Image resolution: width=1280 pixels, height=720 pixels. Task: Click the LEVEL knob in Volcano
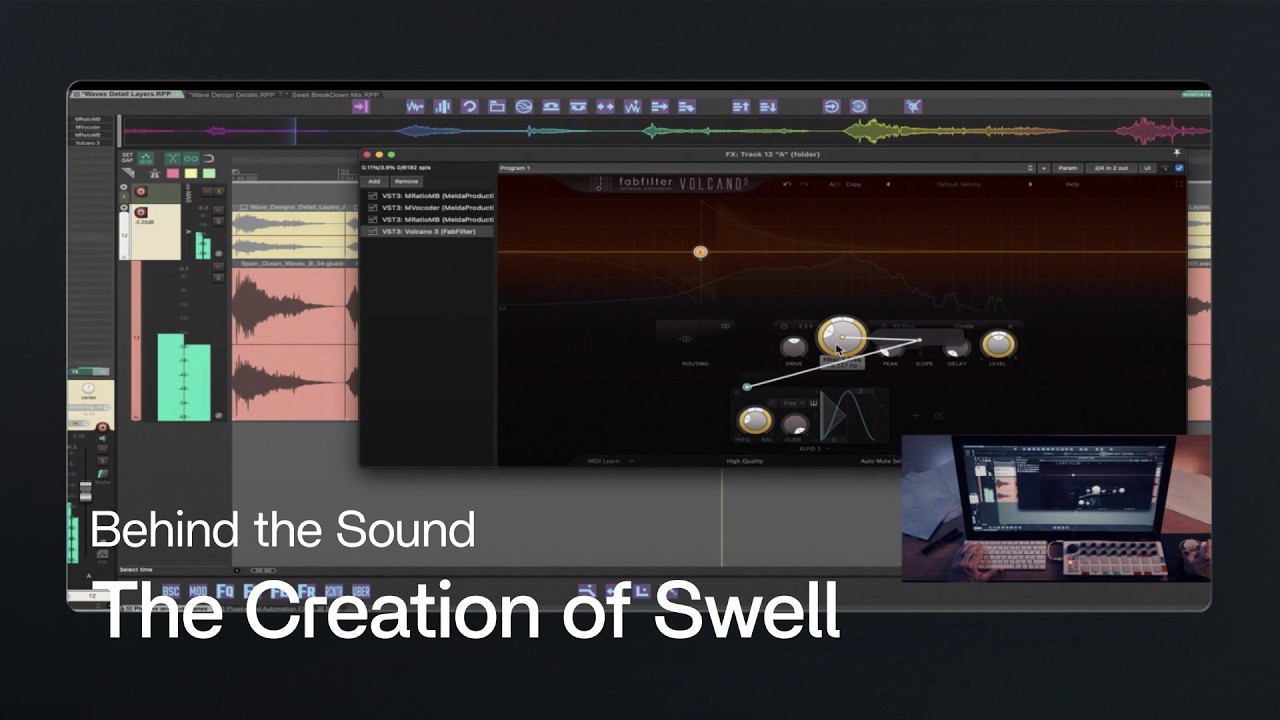(997, 343)
